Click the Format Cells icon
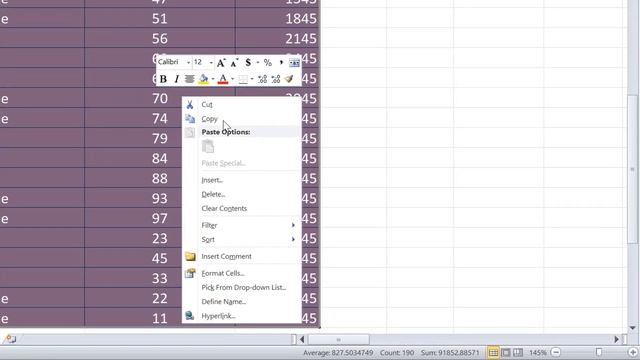 190,273
